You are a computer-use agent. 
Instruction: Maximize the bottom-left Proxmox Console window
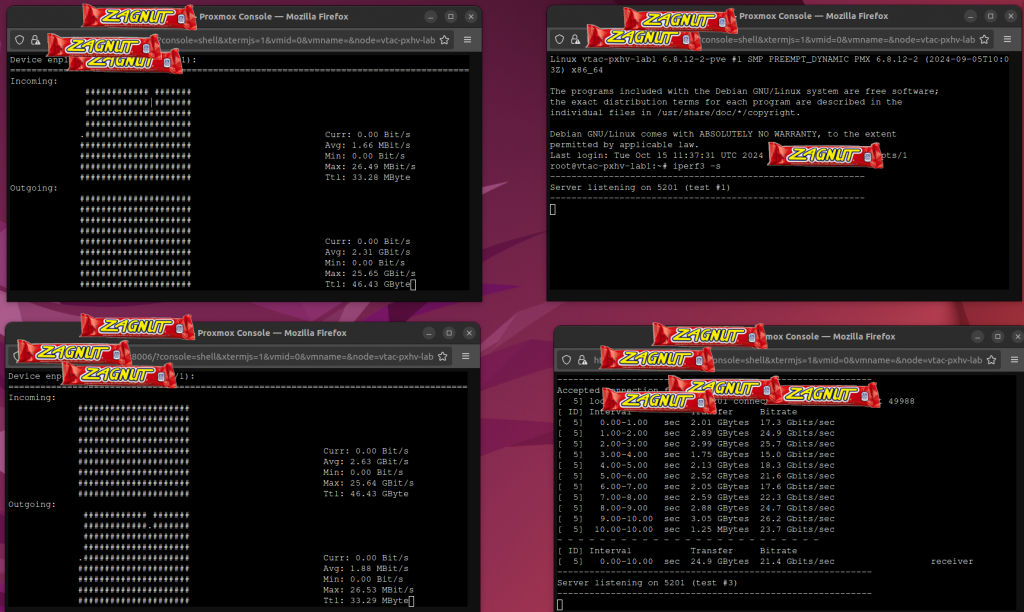point(449,333)
